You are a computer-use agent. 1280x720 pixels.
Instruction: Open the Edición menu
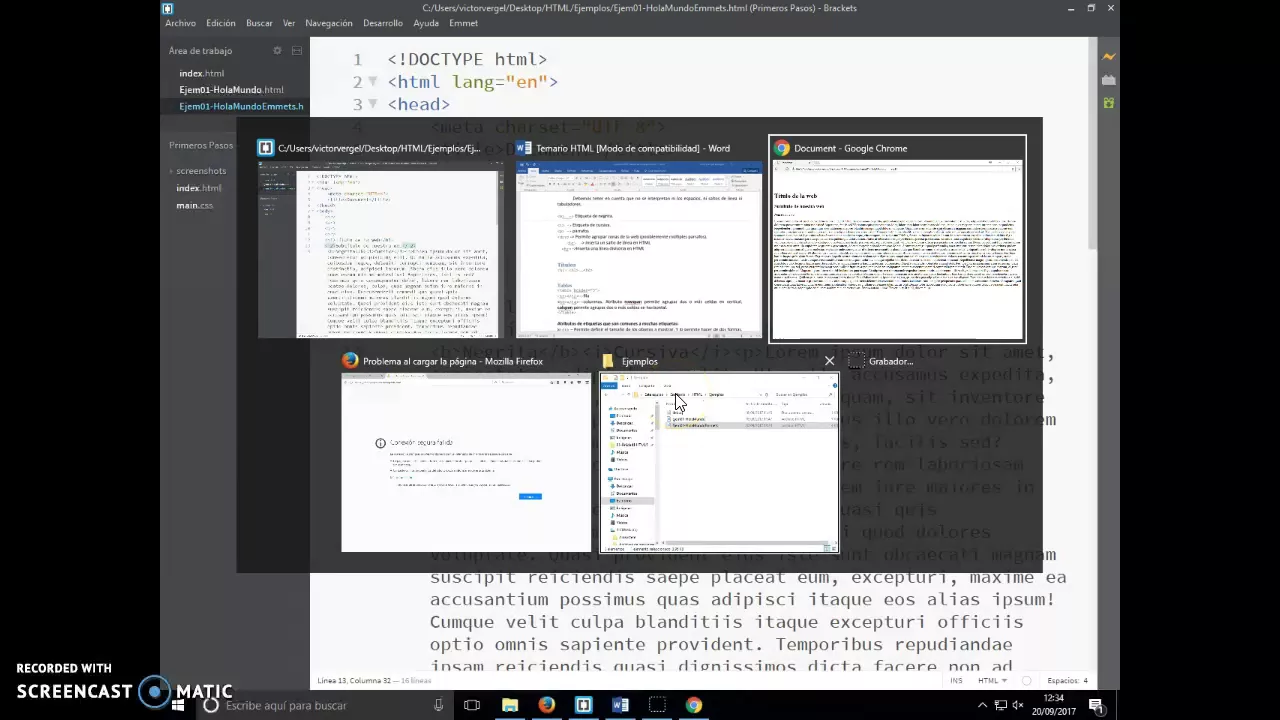pos(221,23)
